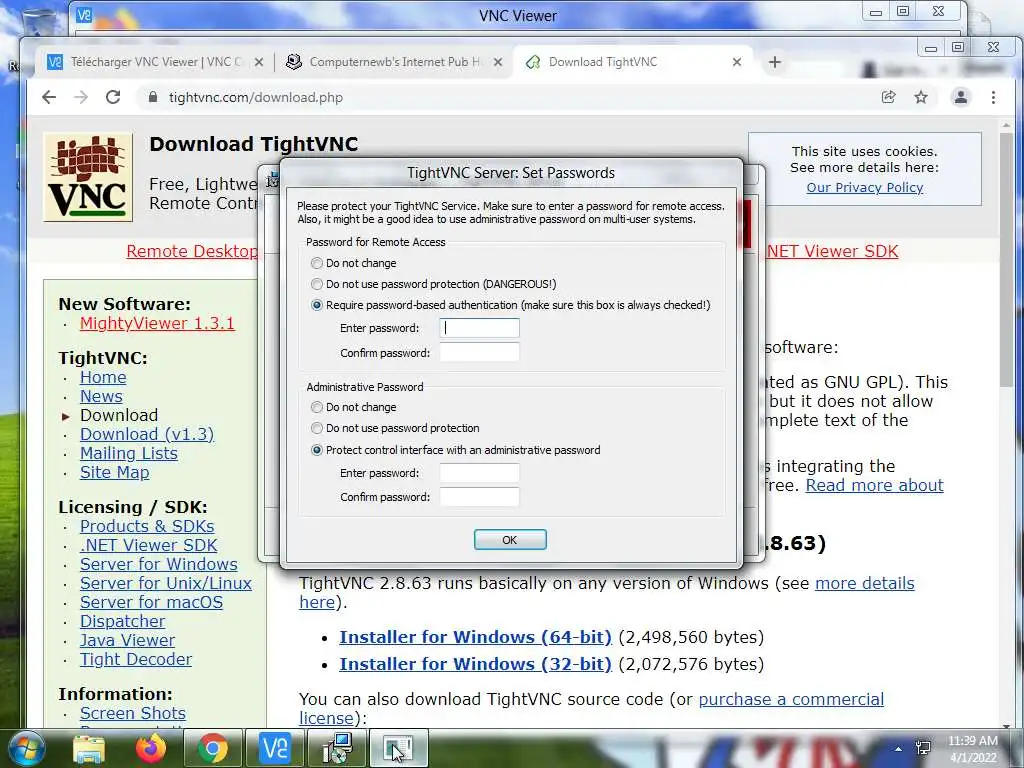Close the Download TightVNC tab

737,62
